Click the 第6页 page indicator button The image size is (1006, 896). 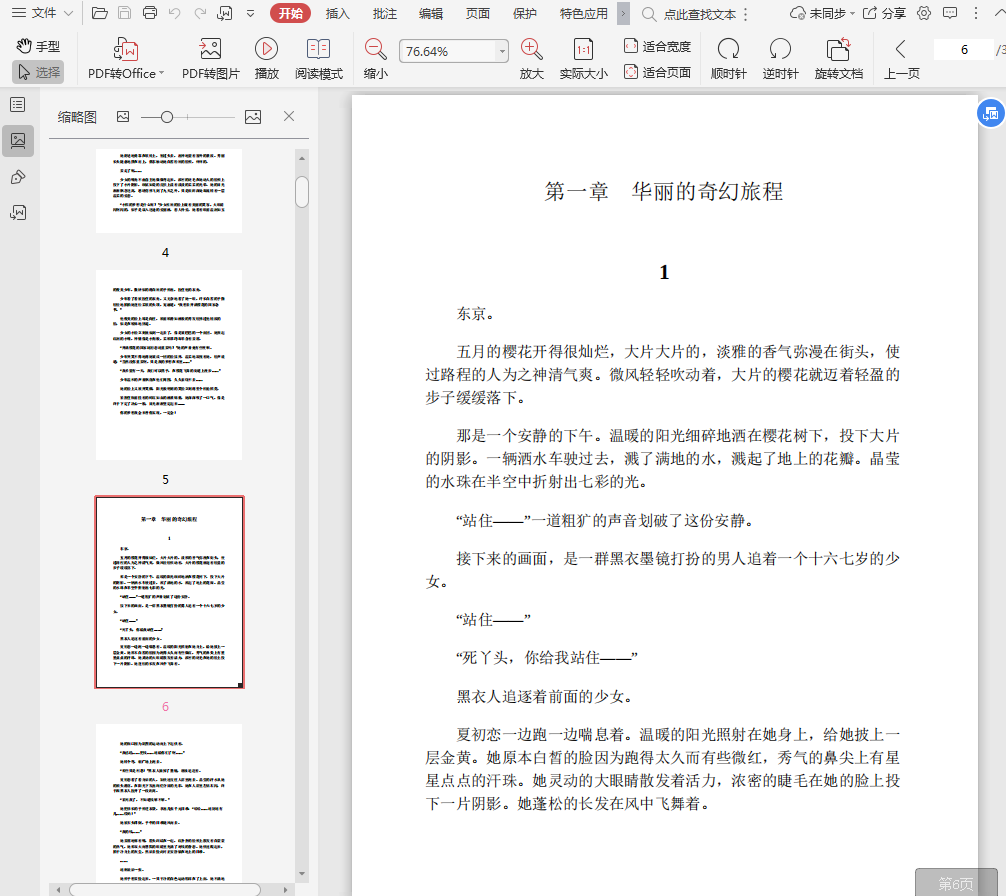pyautogui.click(x=955, y=883)
